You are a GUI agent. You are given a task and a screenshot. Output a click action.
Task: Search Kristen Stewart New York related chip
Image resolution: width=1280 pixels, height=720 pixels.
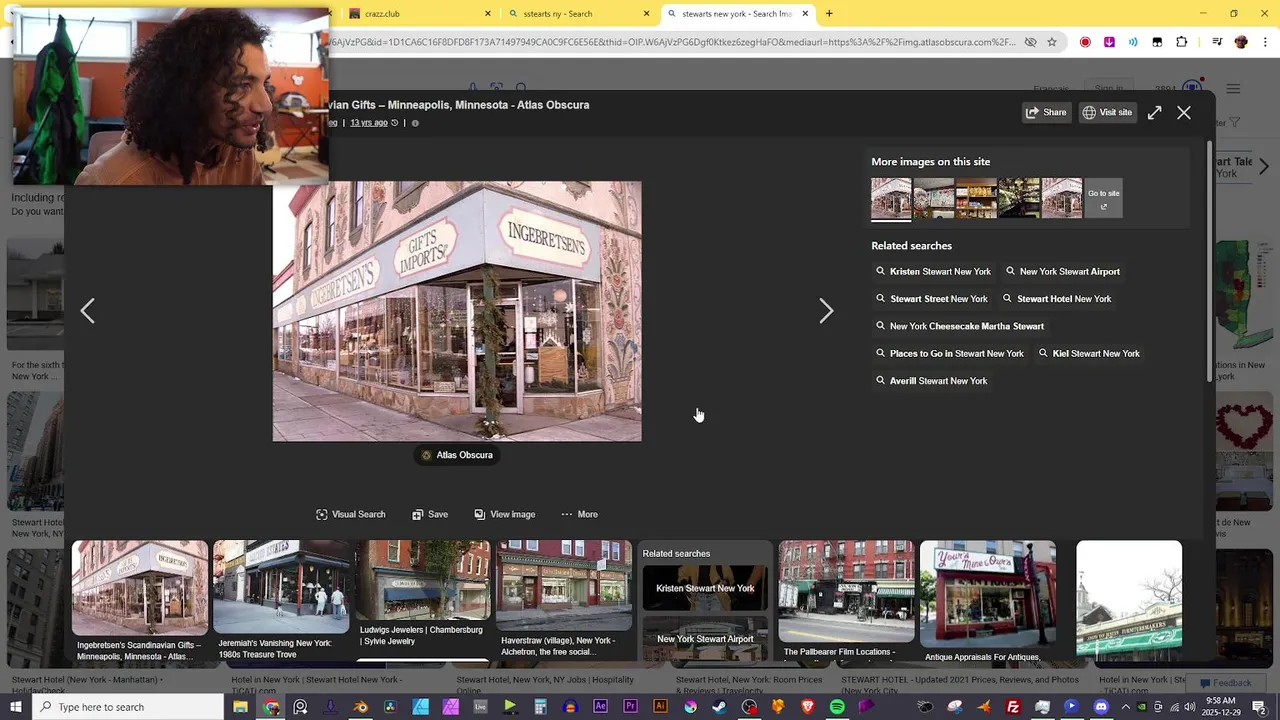pos(933,271)
